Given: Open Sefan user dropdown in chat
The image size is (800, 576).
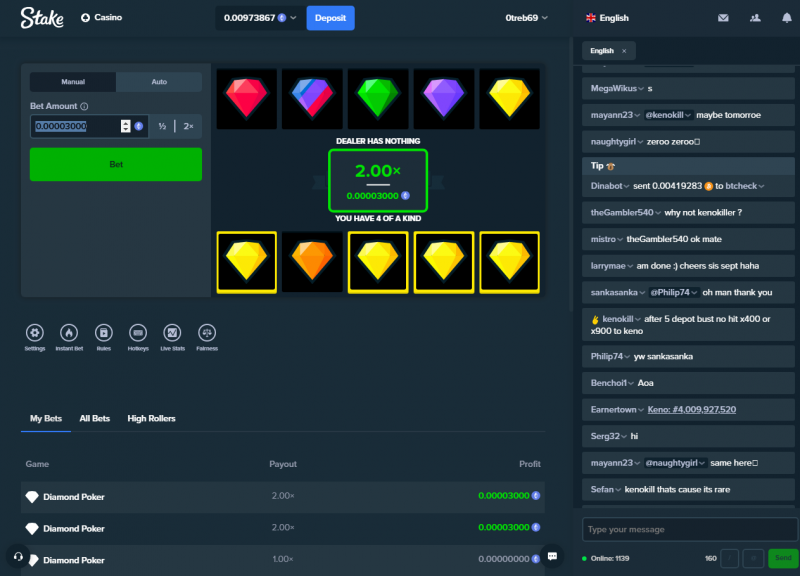Looking at the screenshot, I should click(x=606, y=489).
